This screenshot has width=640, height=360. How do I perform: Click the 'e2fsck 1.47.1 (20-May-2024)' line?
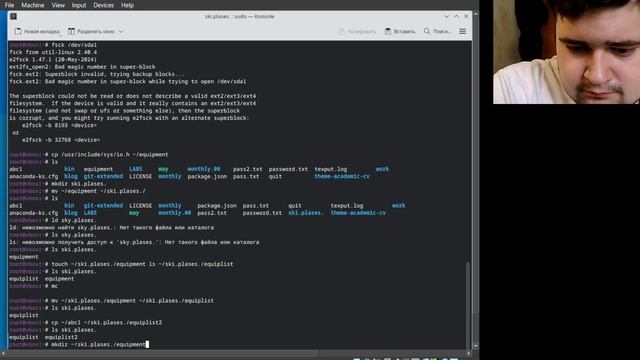pyautogui.click(x=53, y=60)
